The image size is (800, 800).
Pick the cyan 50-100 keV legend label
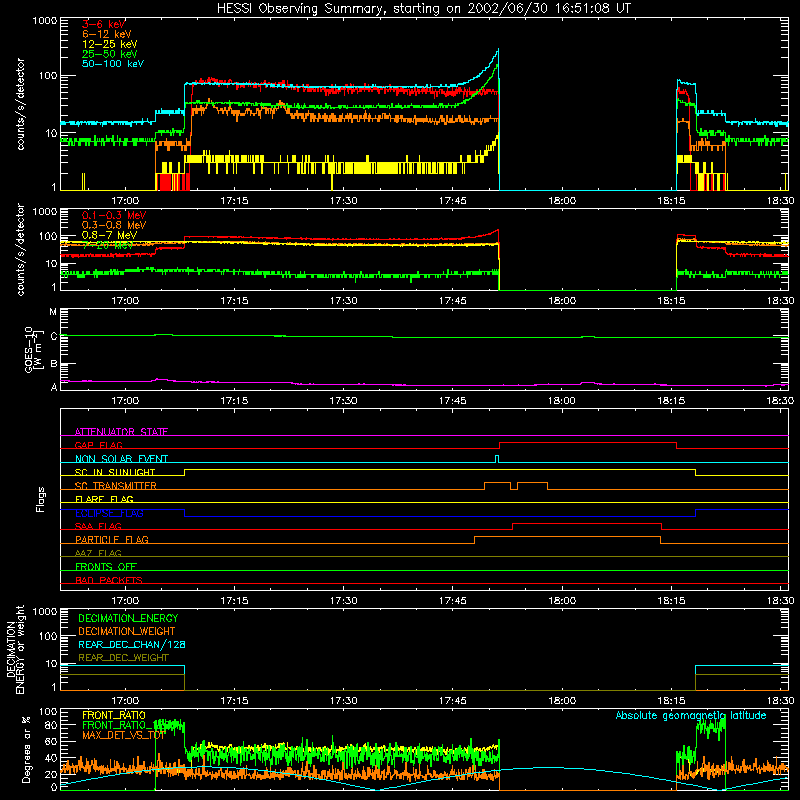(113, 64)
